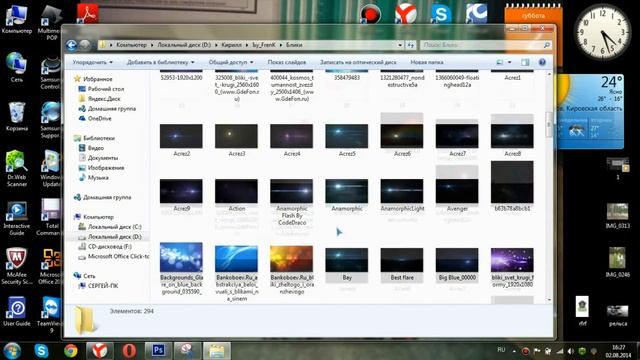
Task: Open Библиотеки in the navigation pane
Action: 99,138
